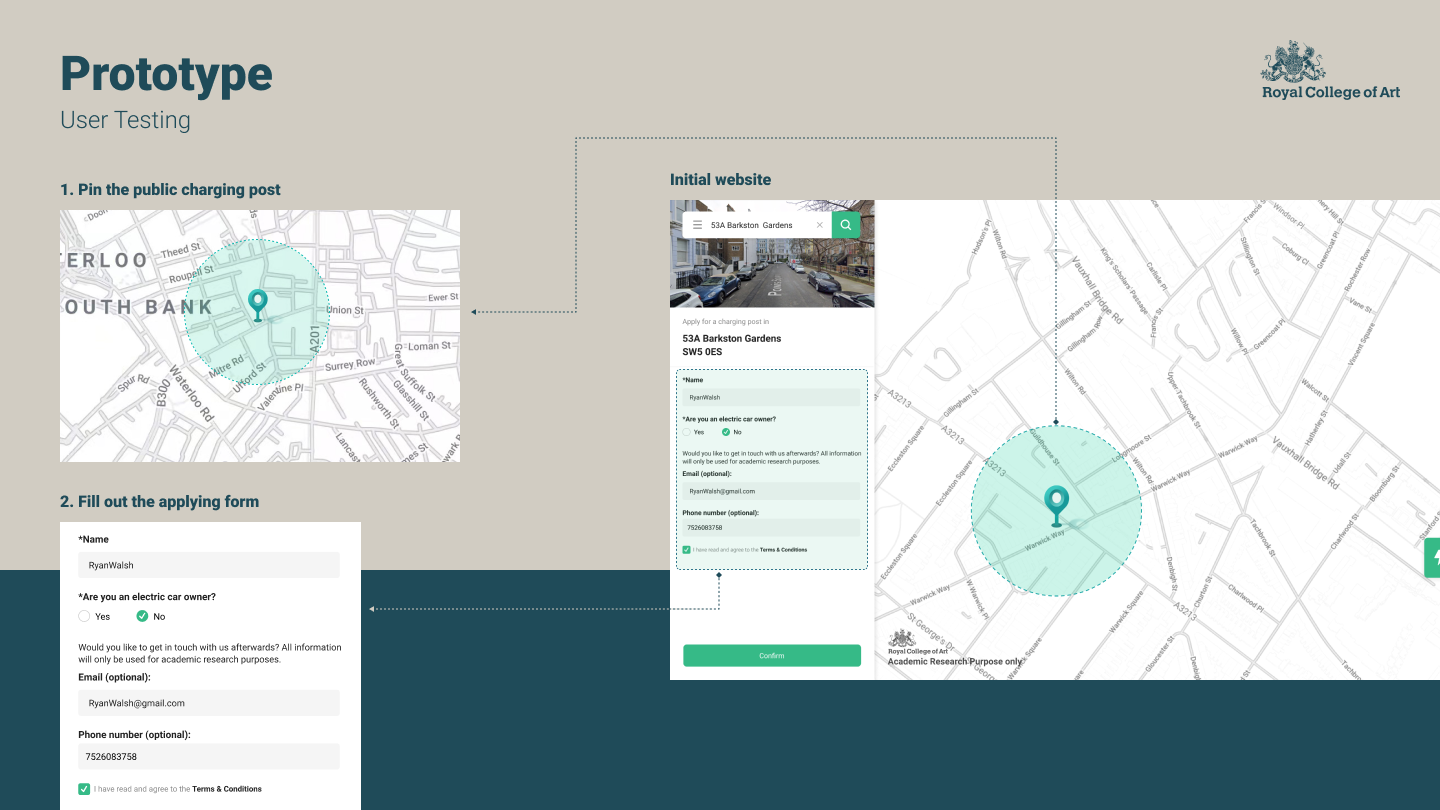Click the 'Union St' map label
Image resolution: width=1440 pixels, height=810 pixels.
[x=345, y=310]
